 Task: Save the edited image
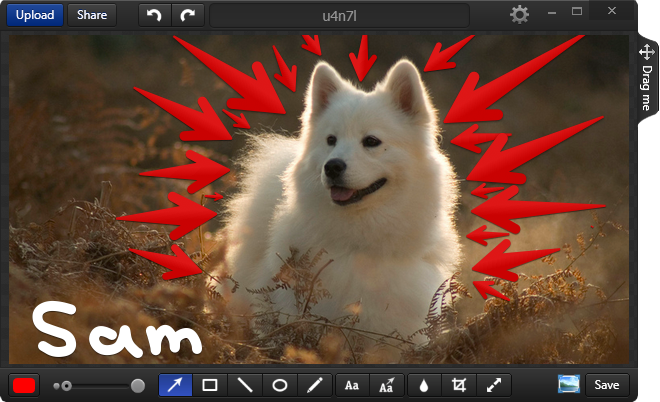point(607,385)
